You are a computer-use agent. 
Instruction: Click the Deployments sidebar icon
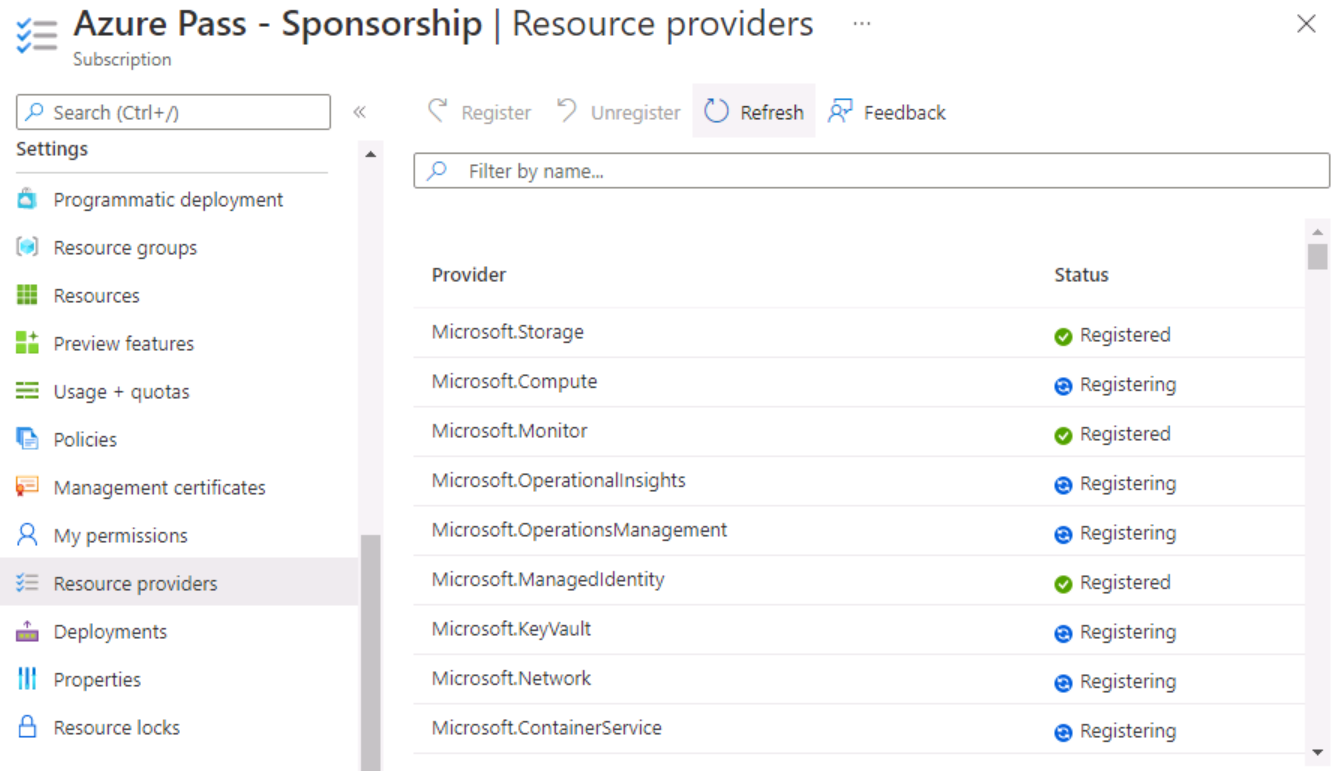pos(28,632)
